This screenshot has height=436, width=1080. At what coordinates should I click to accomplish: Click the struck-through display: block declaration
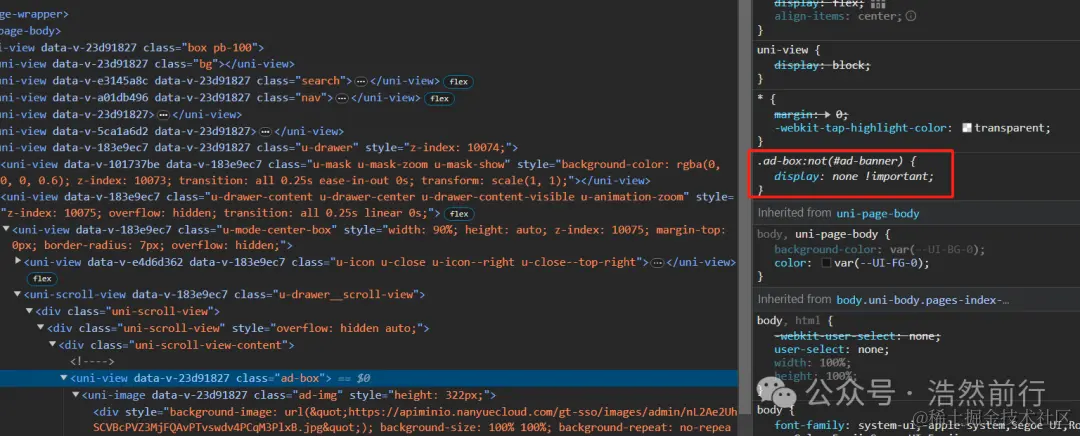[x=822, y=65]
